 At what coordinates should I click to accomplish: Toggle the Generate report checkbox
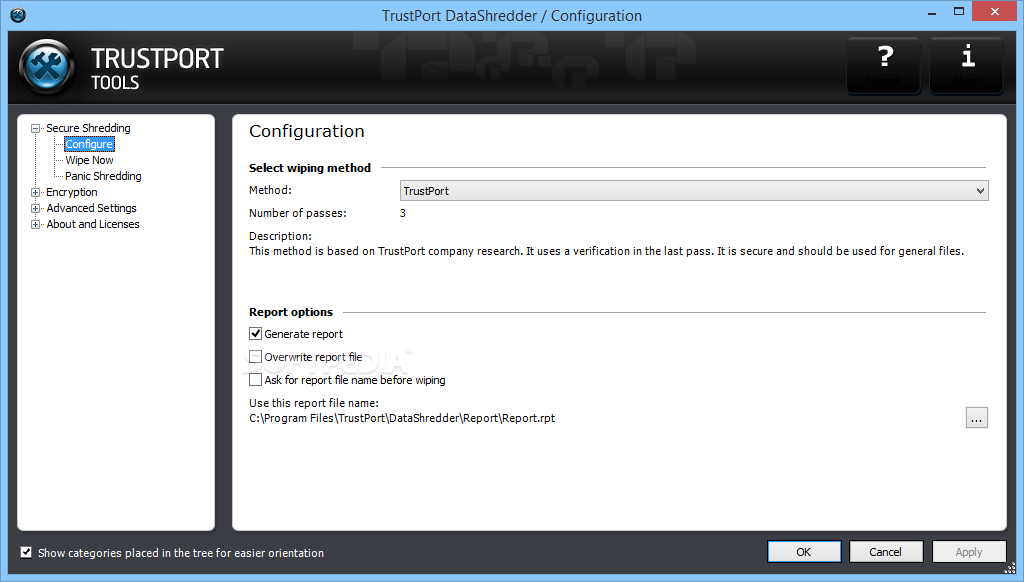click(x=255, y=334)
